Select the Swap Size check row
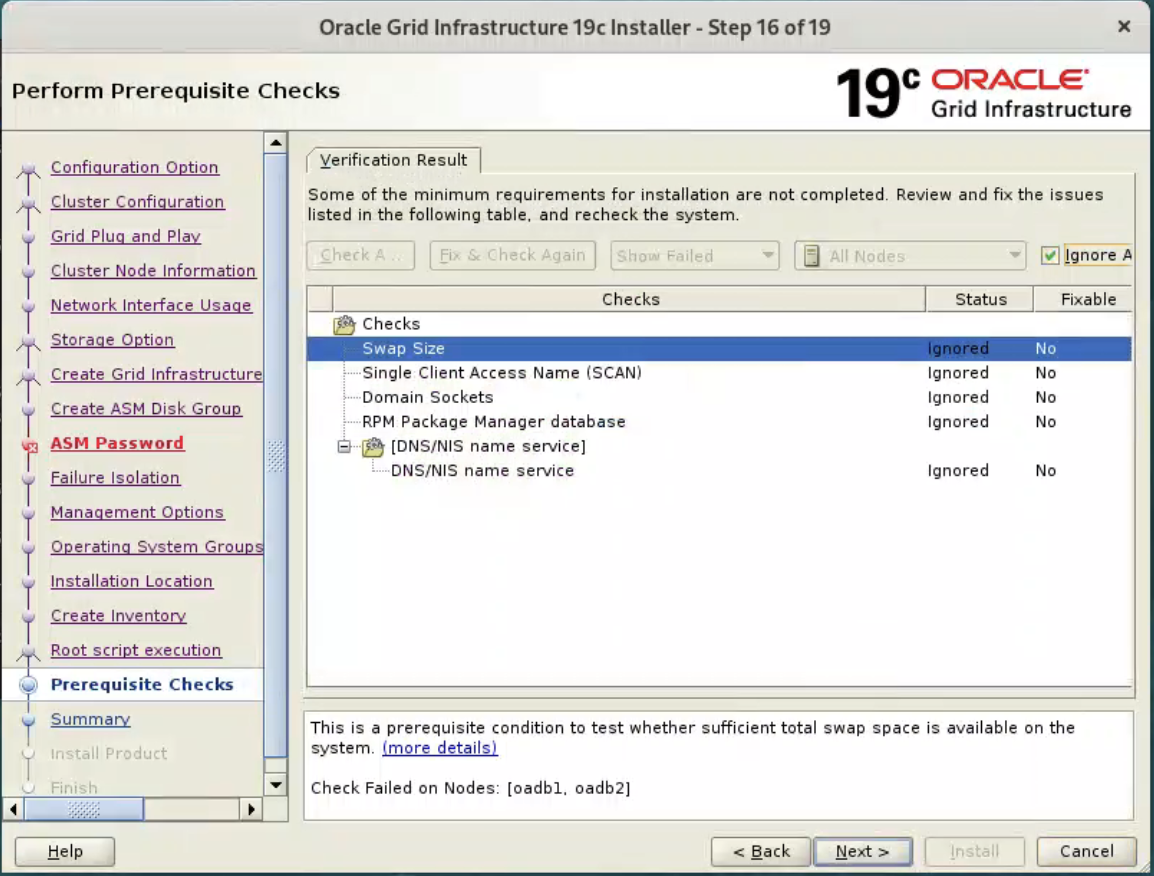 [719, 348]
